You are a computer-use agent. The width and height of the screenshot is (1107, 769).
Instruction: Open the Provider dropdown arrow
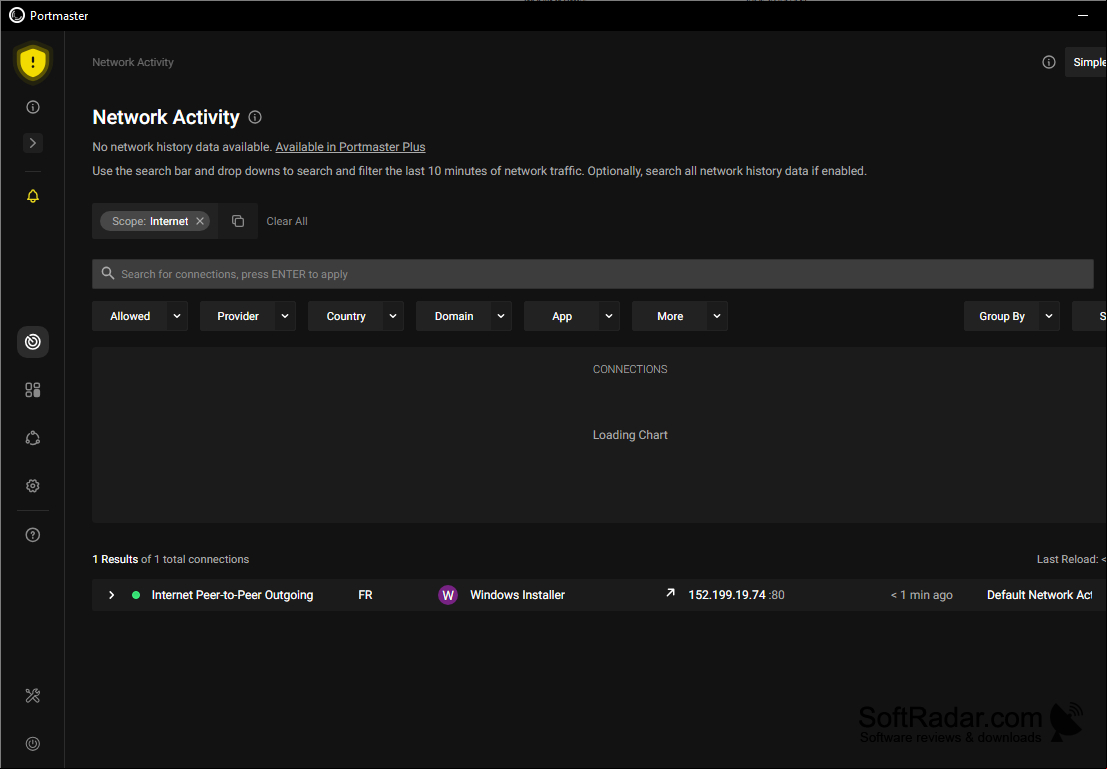pyautogui.click(x=285, y=316)
